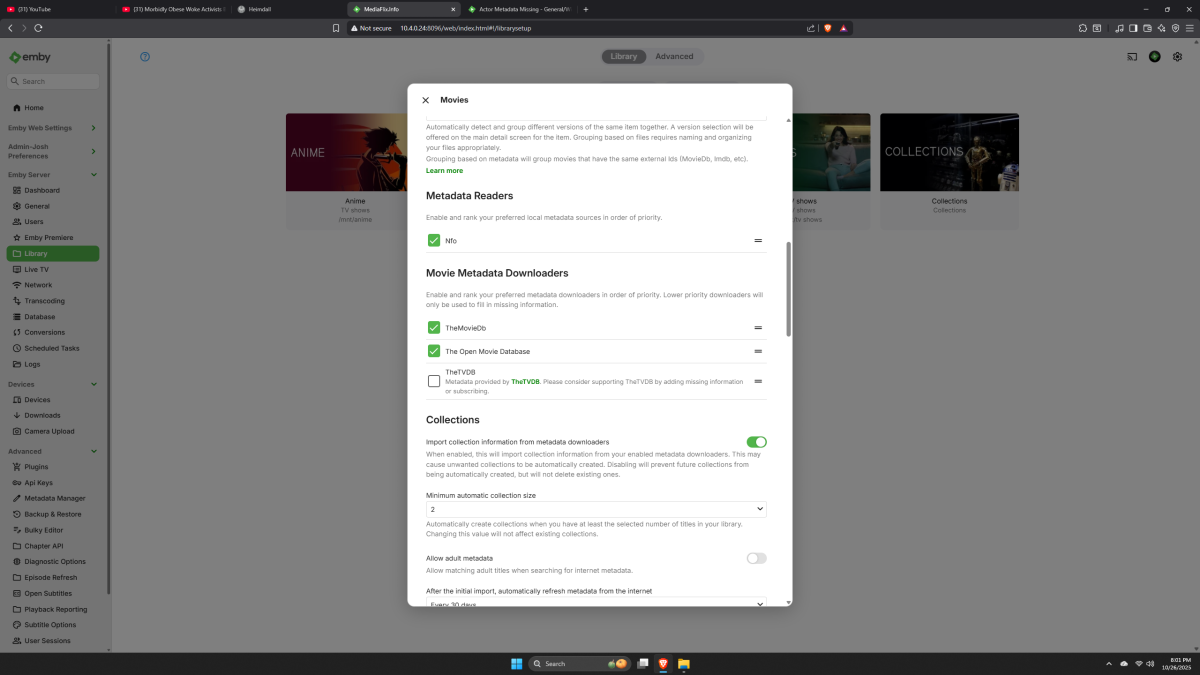Open the TheTVDB website link

(524, 381)
